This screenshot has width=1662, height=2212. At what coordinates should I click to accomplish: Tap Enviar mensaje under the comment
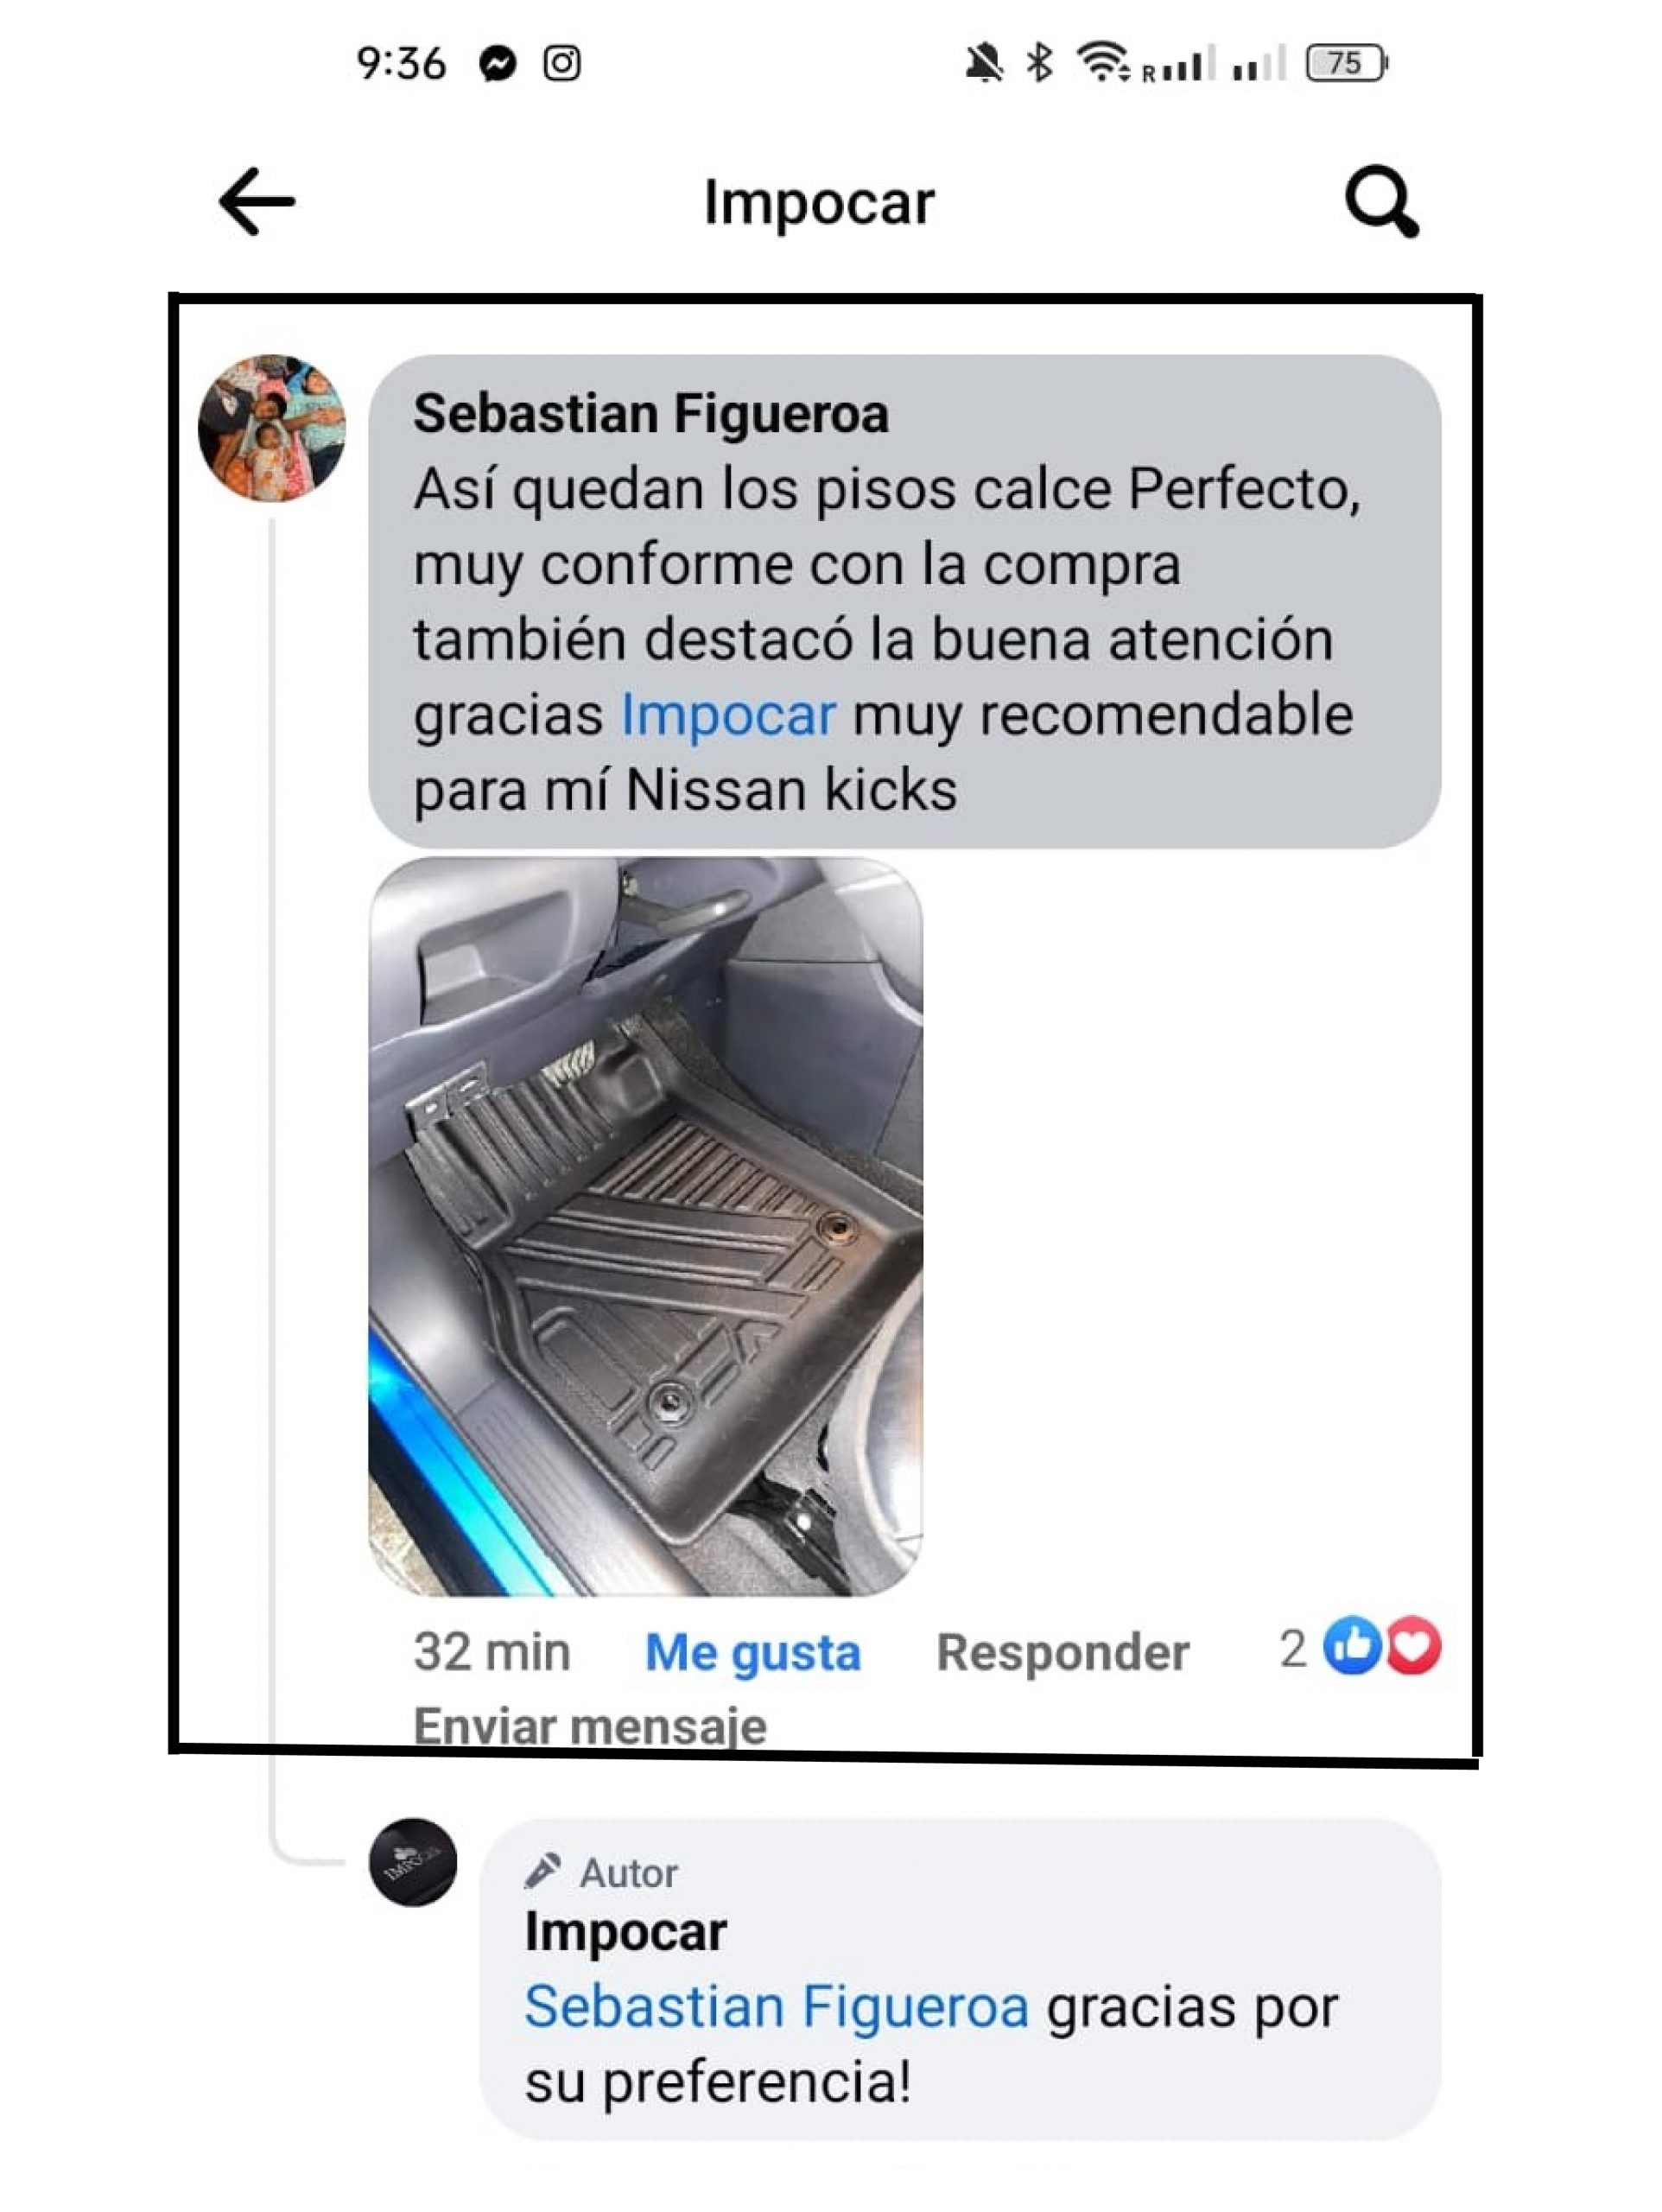(x=590, y=1726)
